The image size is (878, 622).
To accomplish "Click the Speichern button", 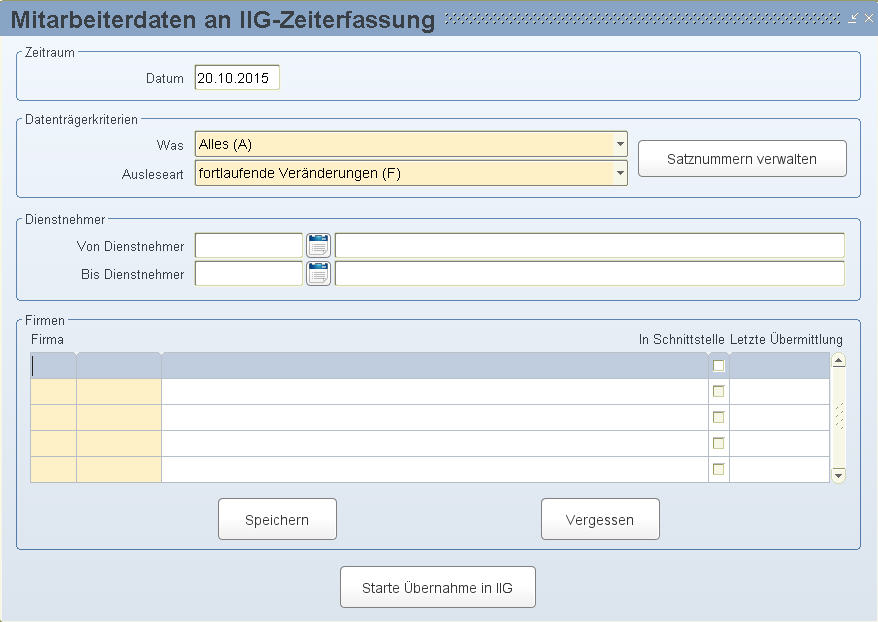I will pos(277,520).
